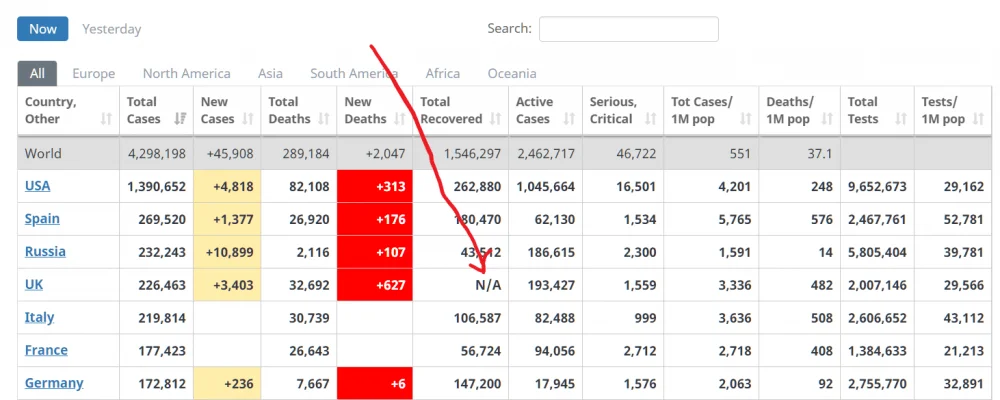The height and width of the screenshot is (400, 1000).
Task: Open the Italy country link
Action: [x=40, y=317]
